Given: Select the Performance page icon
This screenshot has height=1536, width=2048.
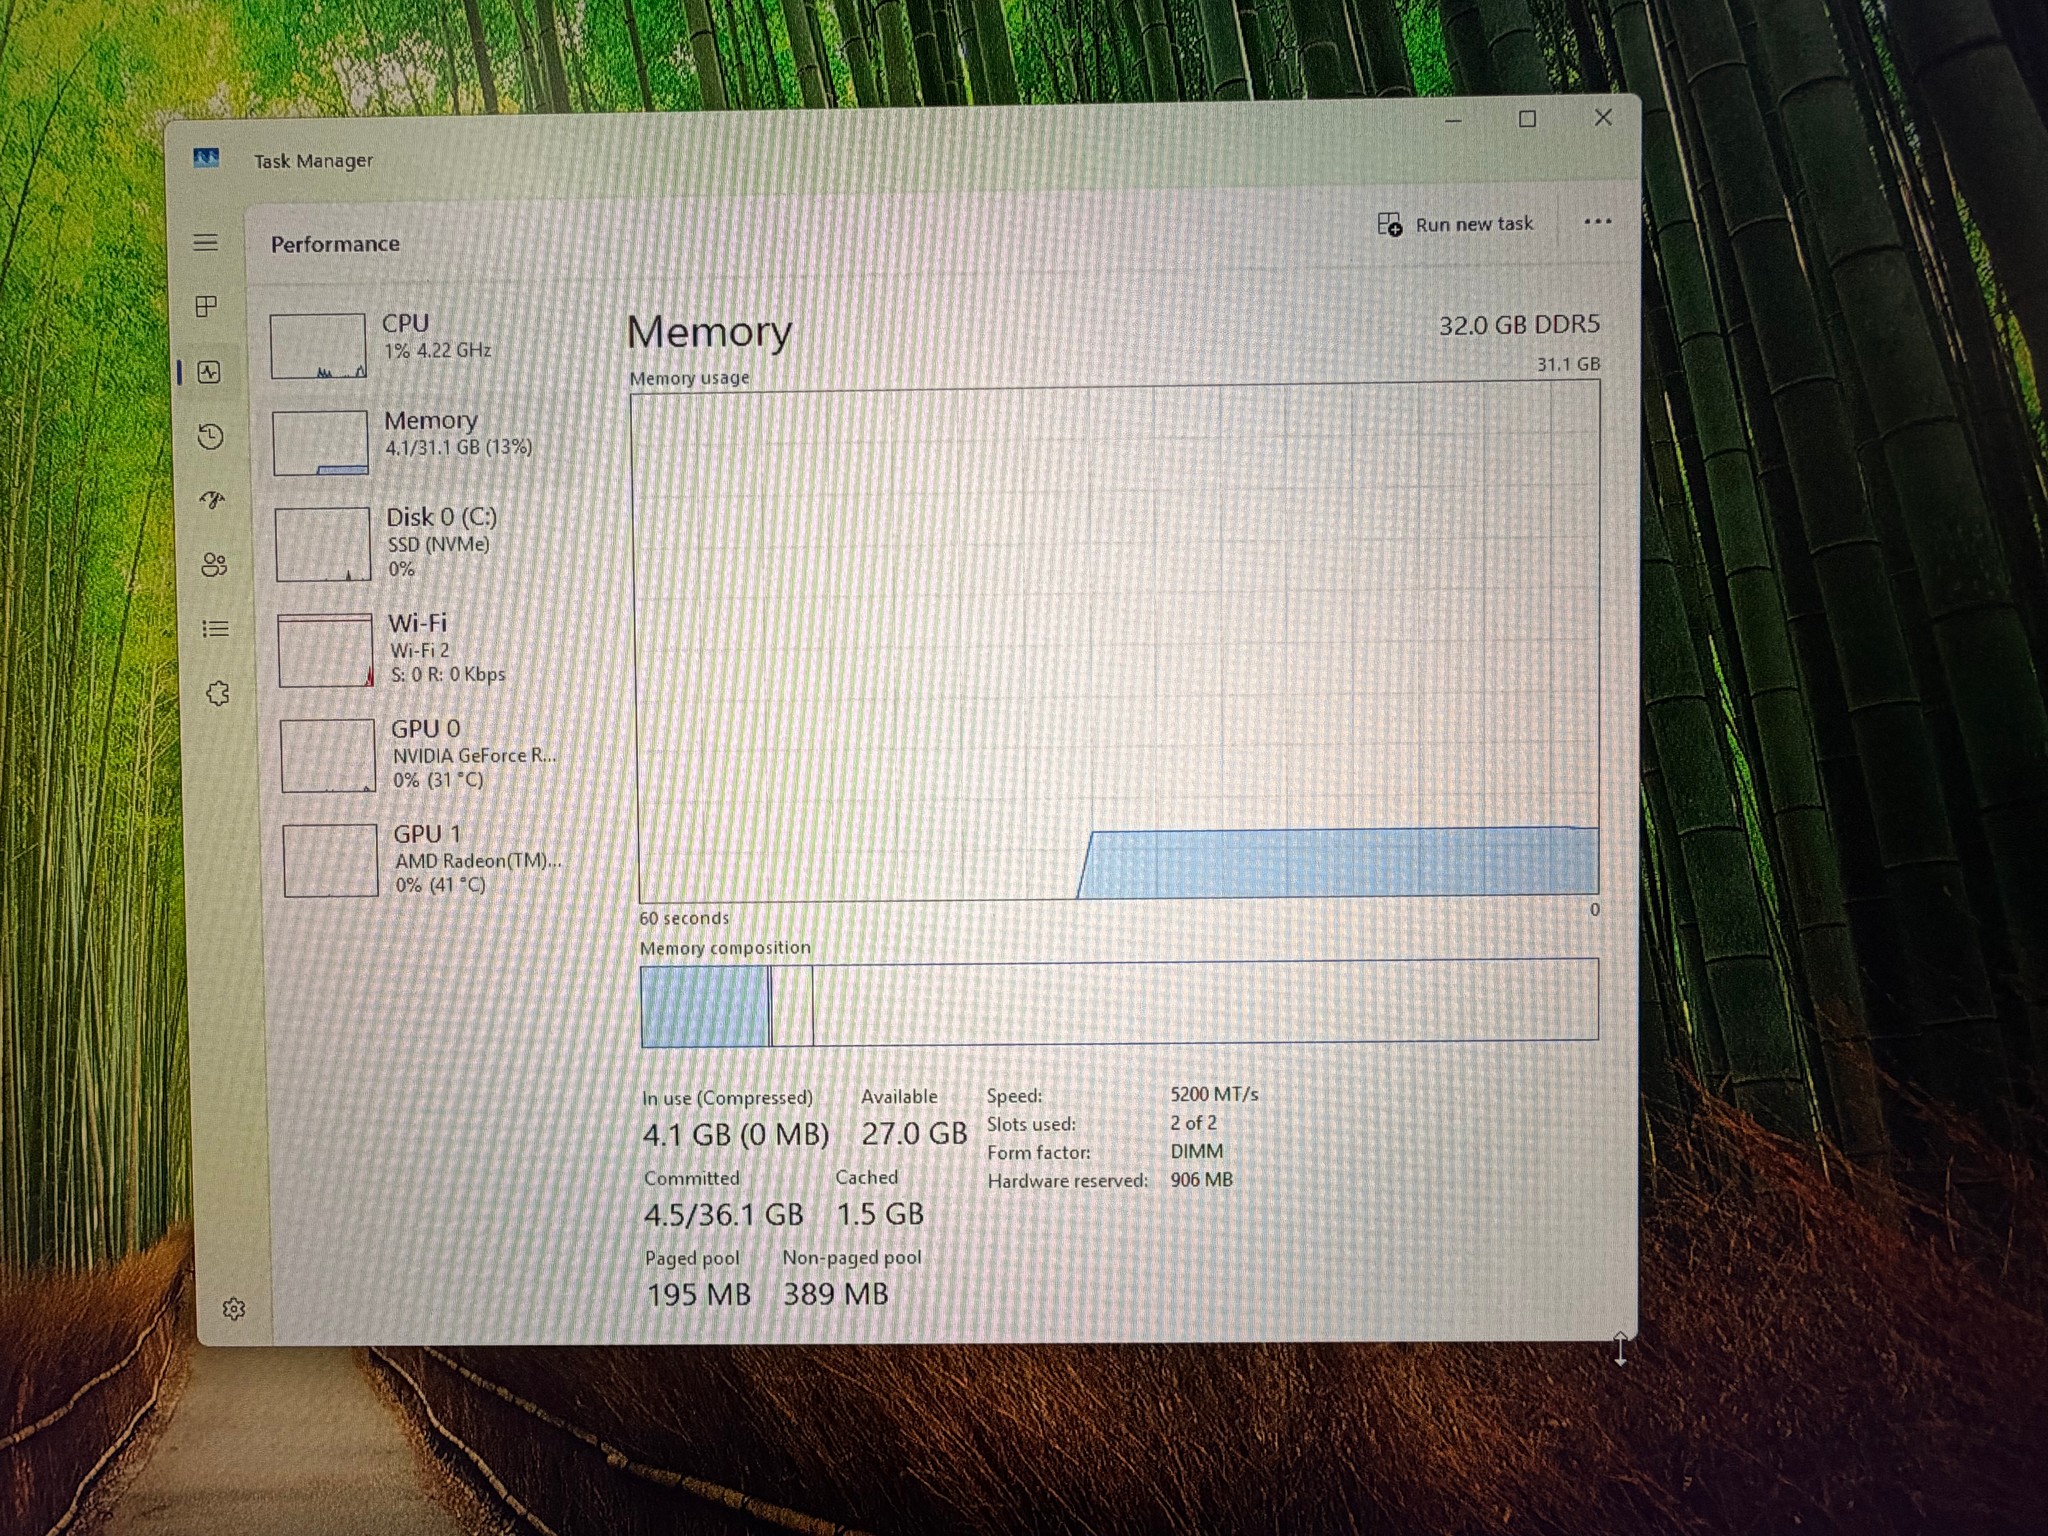Looking at the screenshot, I should tap(208, 372).
